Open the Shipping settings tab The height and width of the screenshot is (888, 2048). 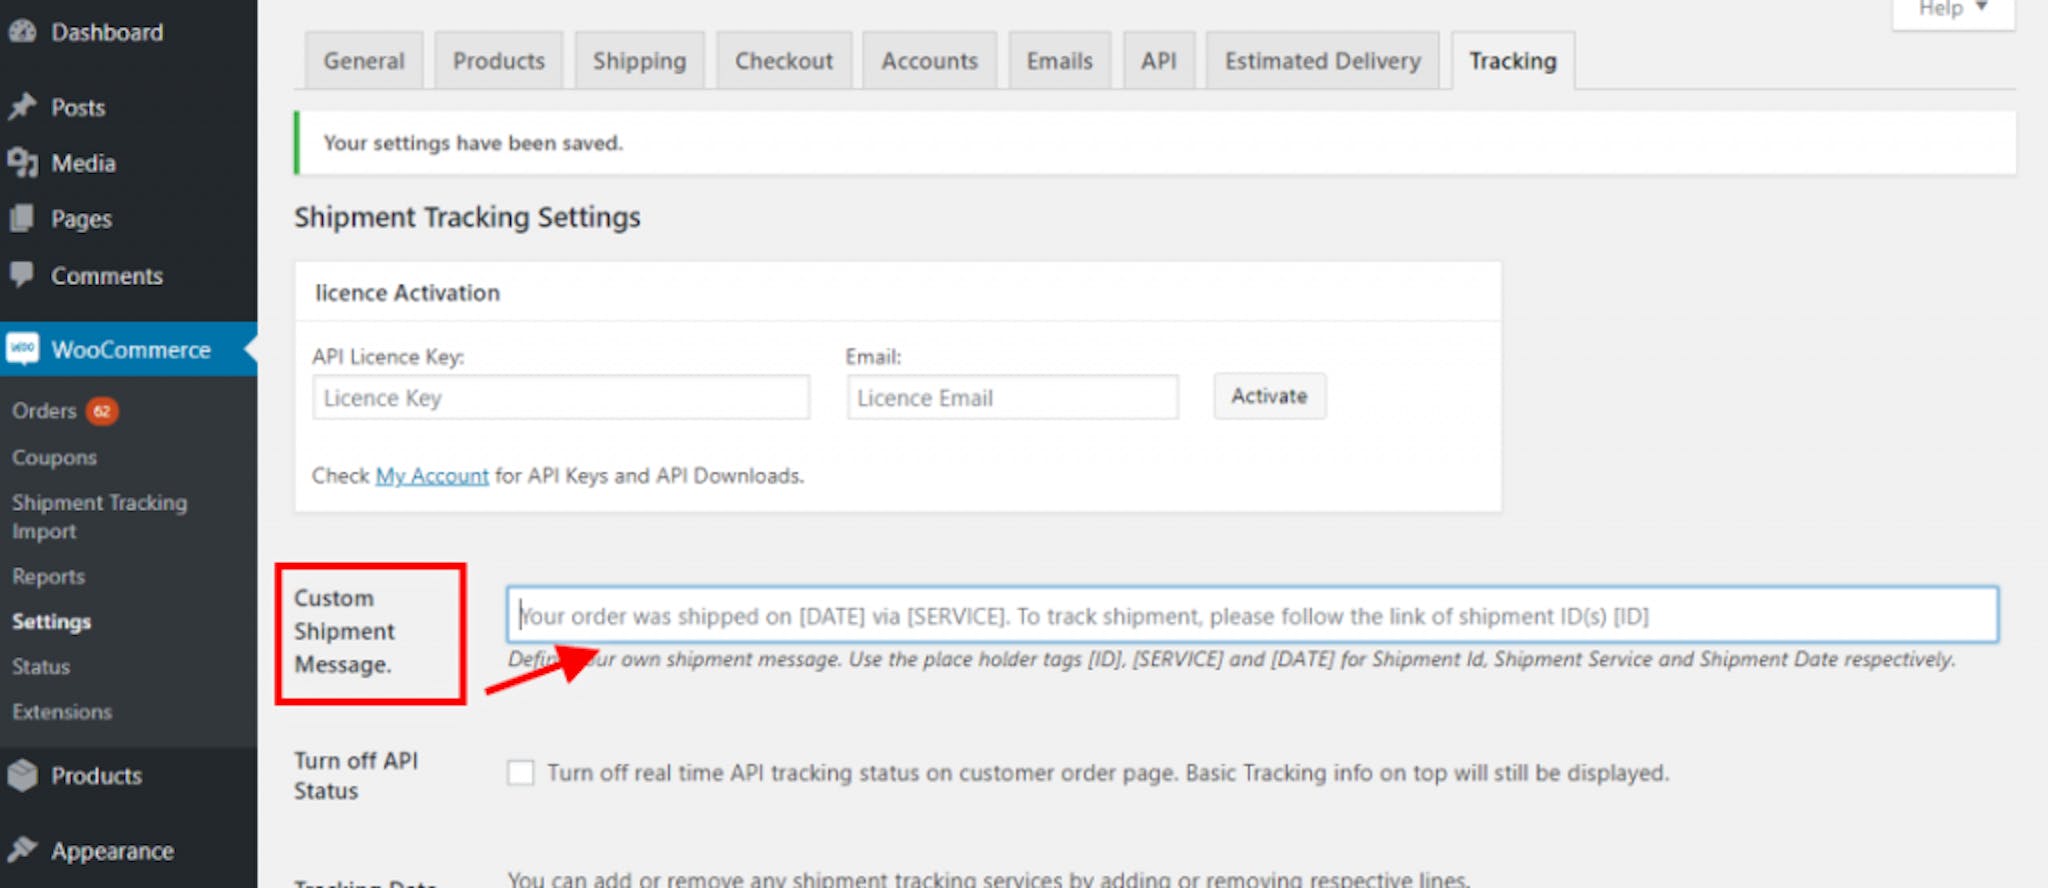640,61
